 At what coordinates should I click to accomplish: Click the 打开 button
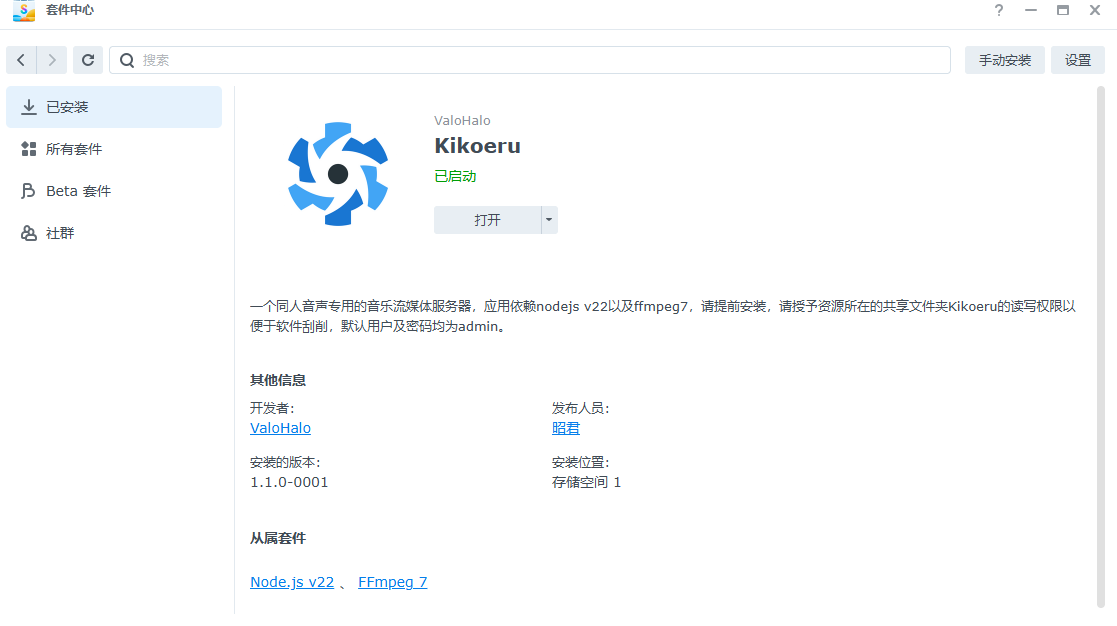487,220
